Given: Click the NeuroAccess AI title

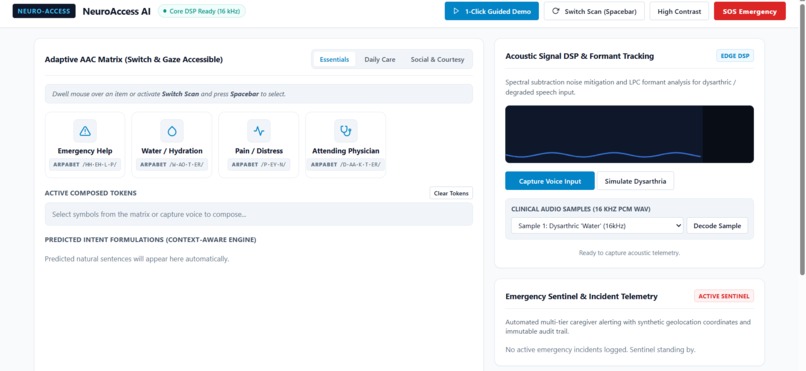Looking at the screenshot, I should tap(117, 11).
